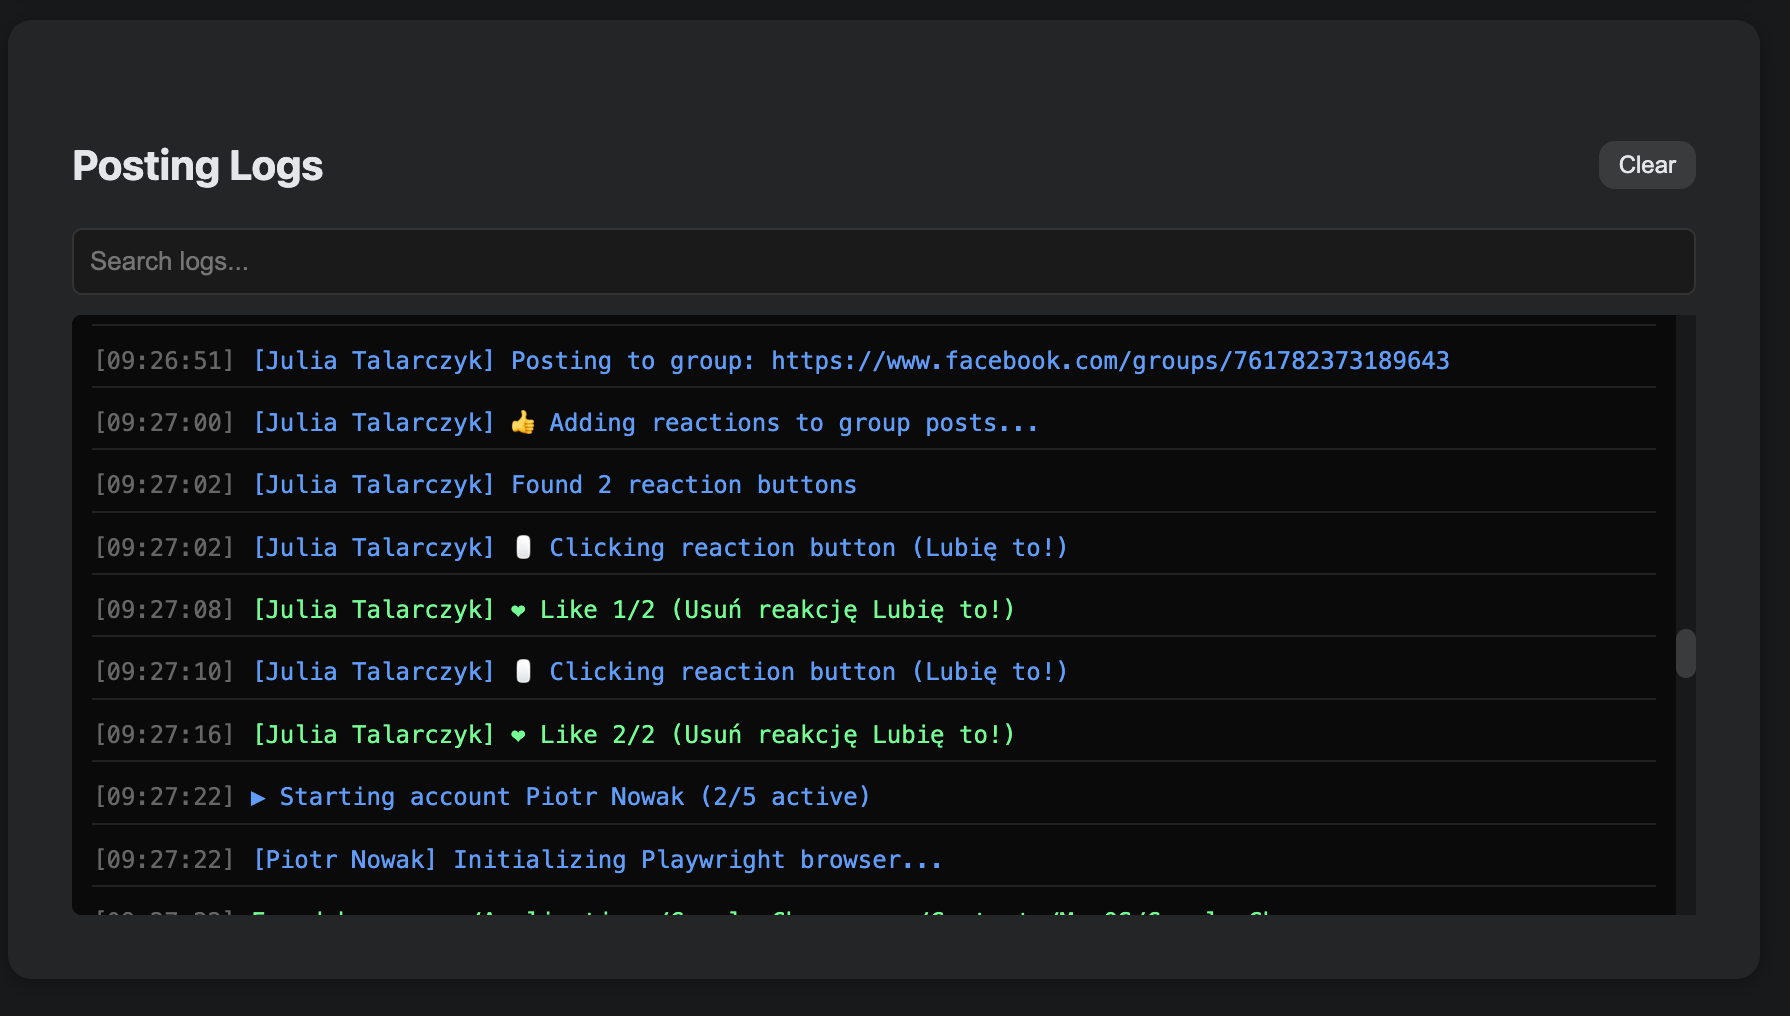The width and height of the screenshot is (1790, 1016).
Task: Click the 09:27:16 timestamp
Action: [164, 735]
